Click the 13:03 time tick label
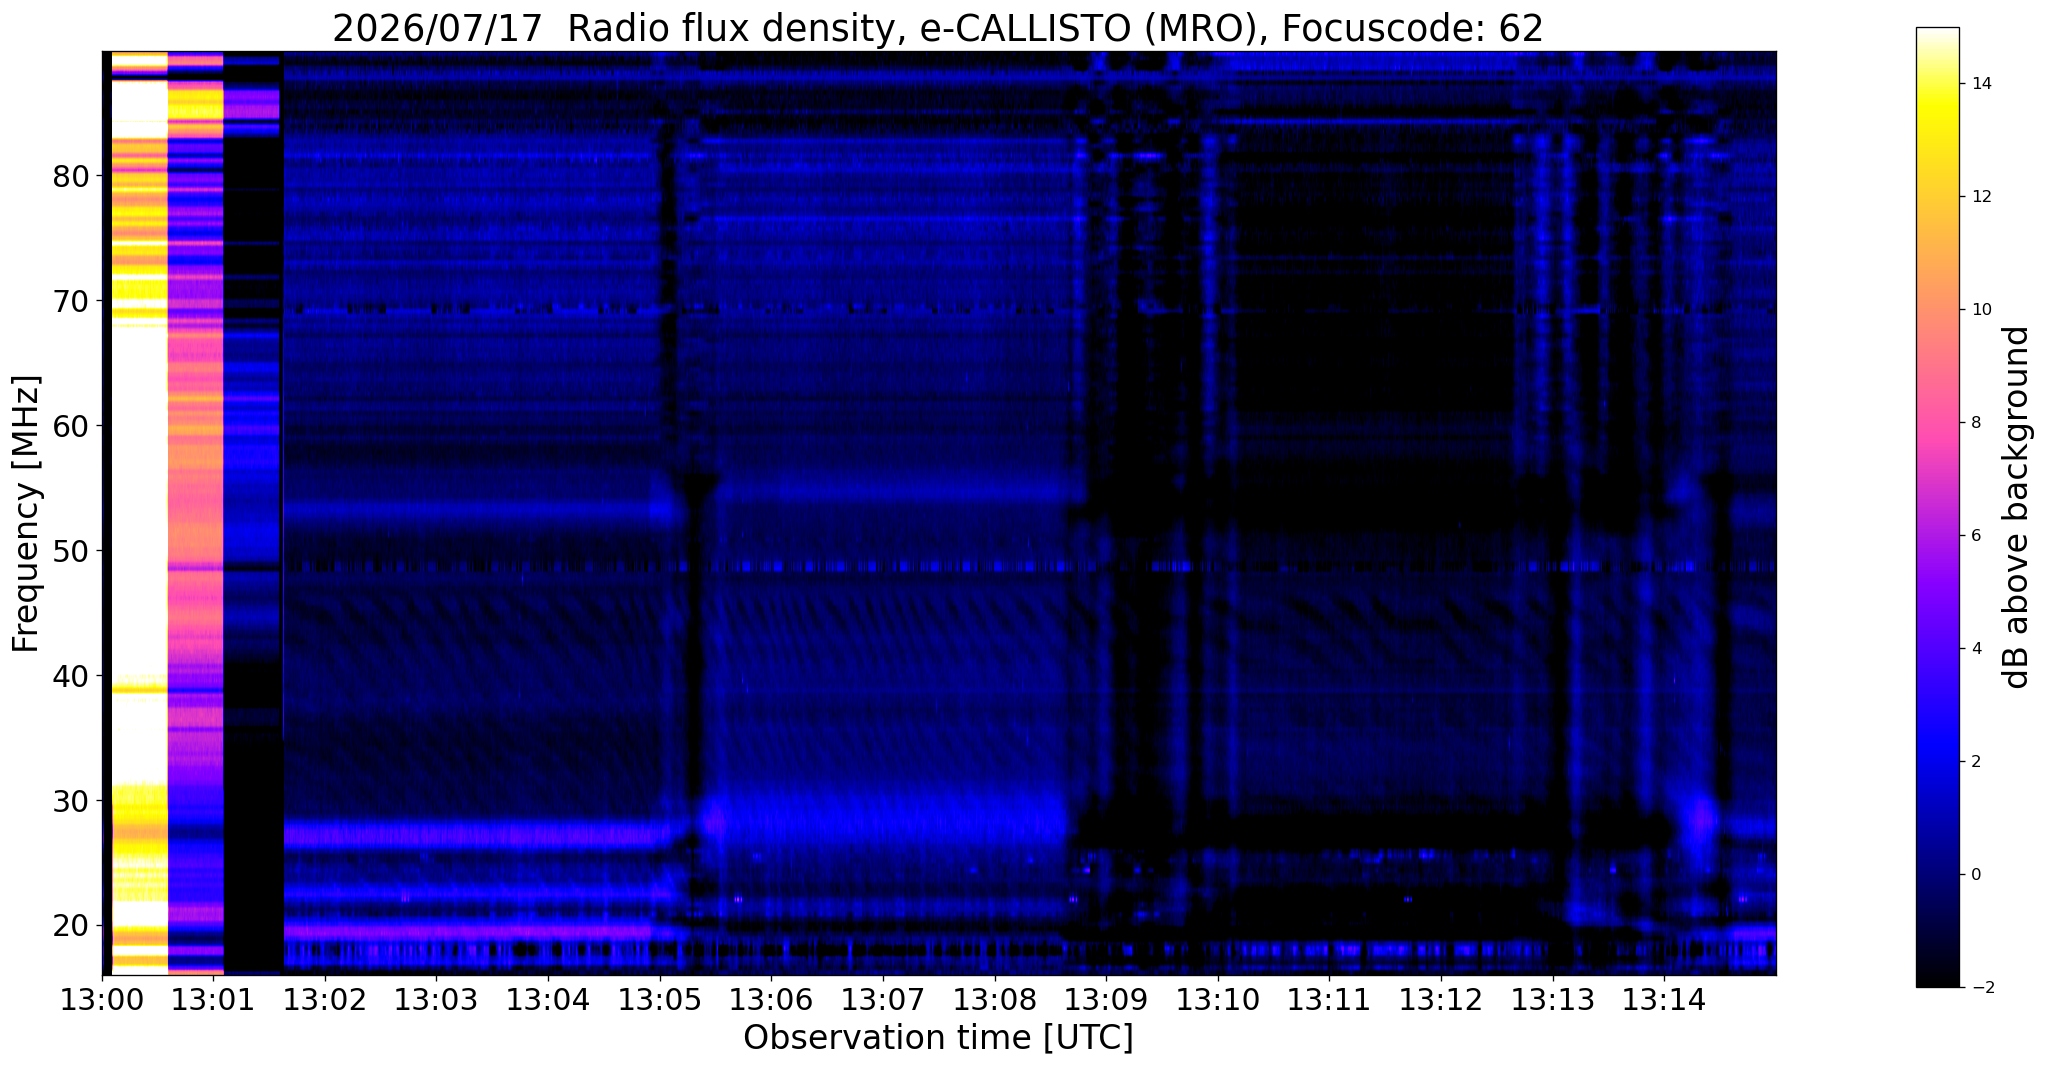 437,999
